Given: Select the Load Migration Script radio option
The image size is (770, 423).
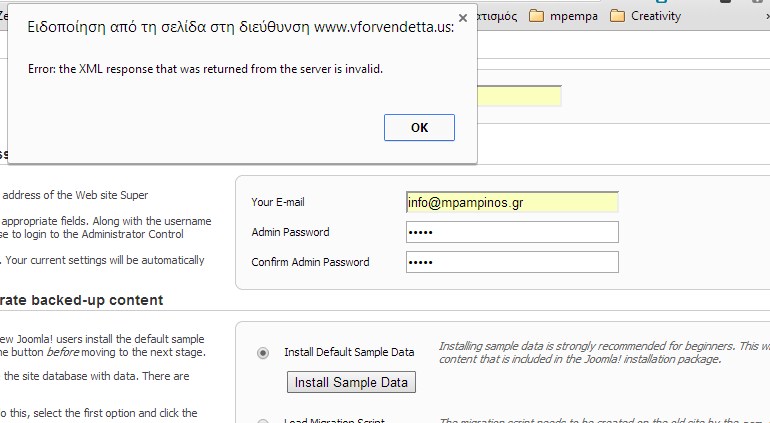Looking at the screenshot, I should click(263, 421).
